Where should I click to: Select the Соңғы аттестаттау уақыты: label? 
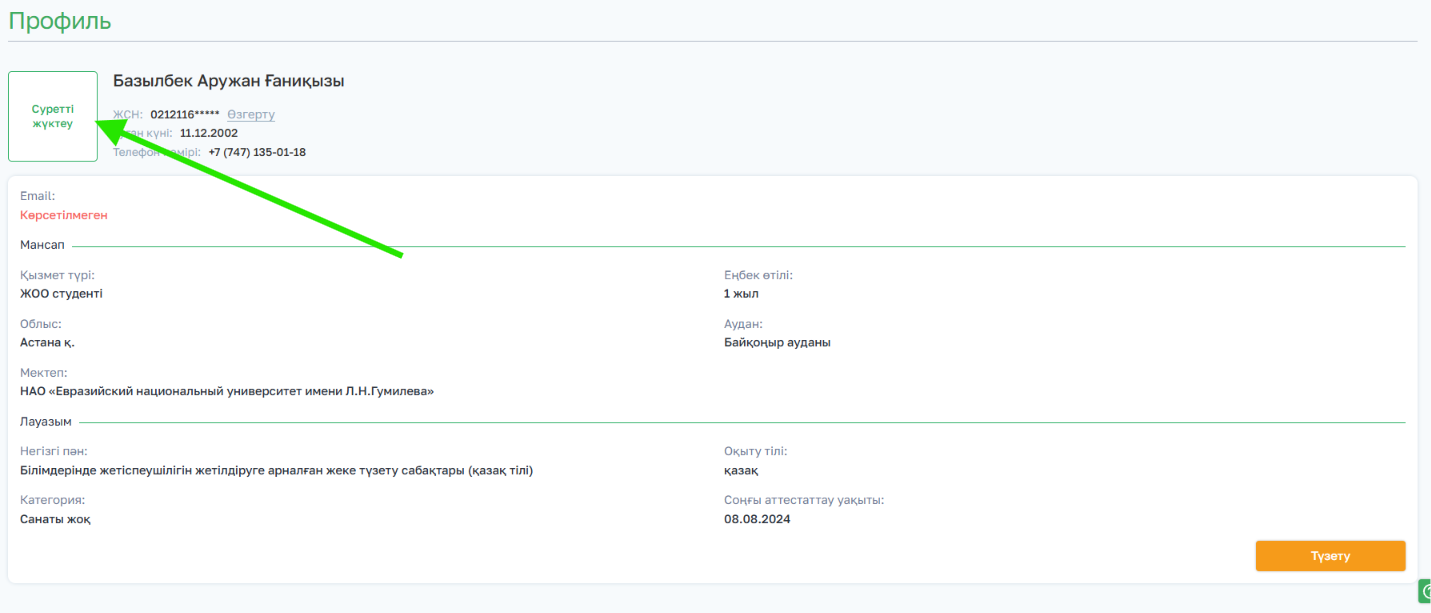pyautogui.click(x=804, y=499)
